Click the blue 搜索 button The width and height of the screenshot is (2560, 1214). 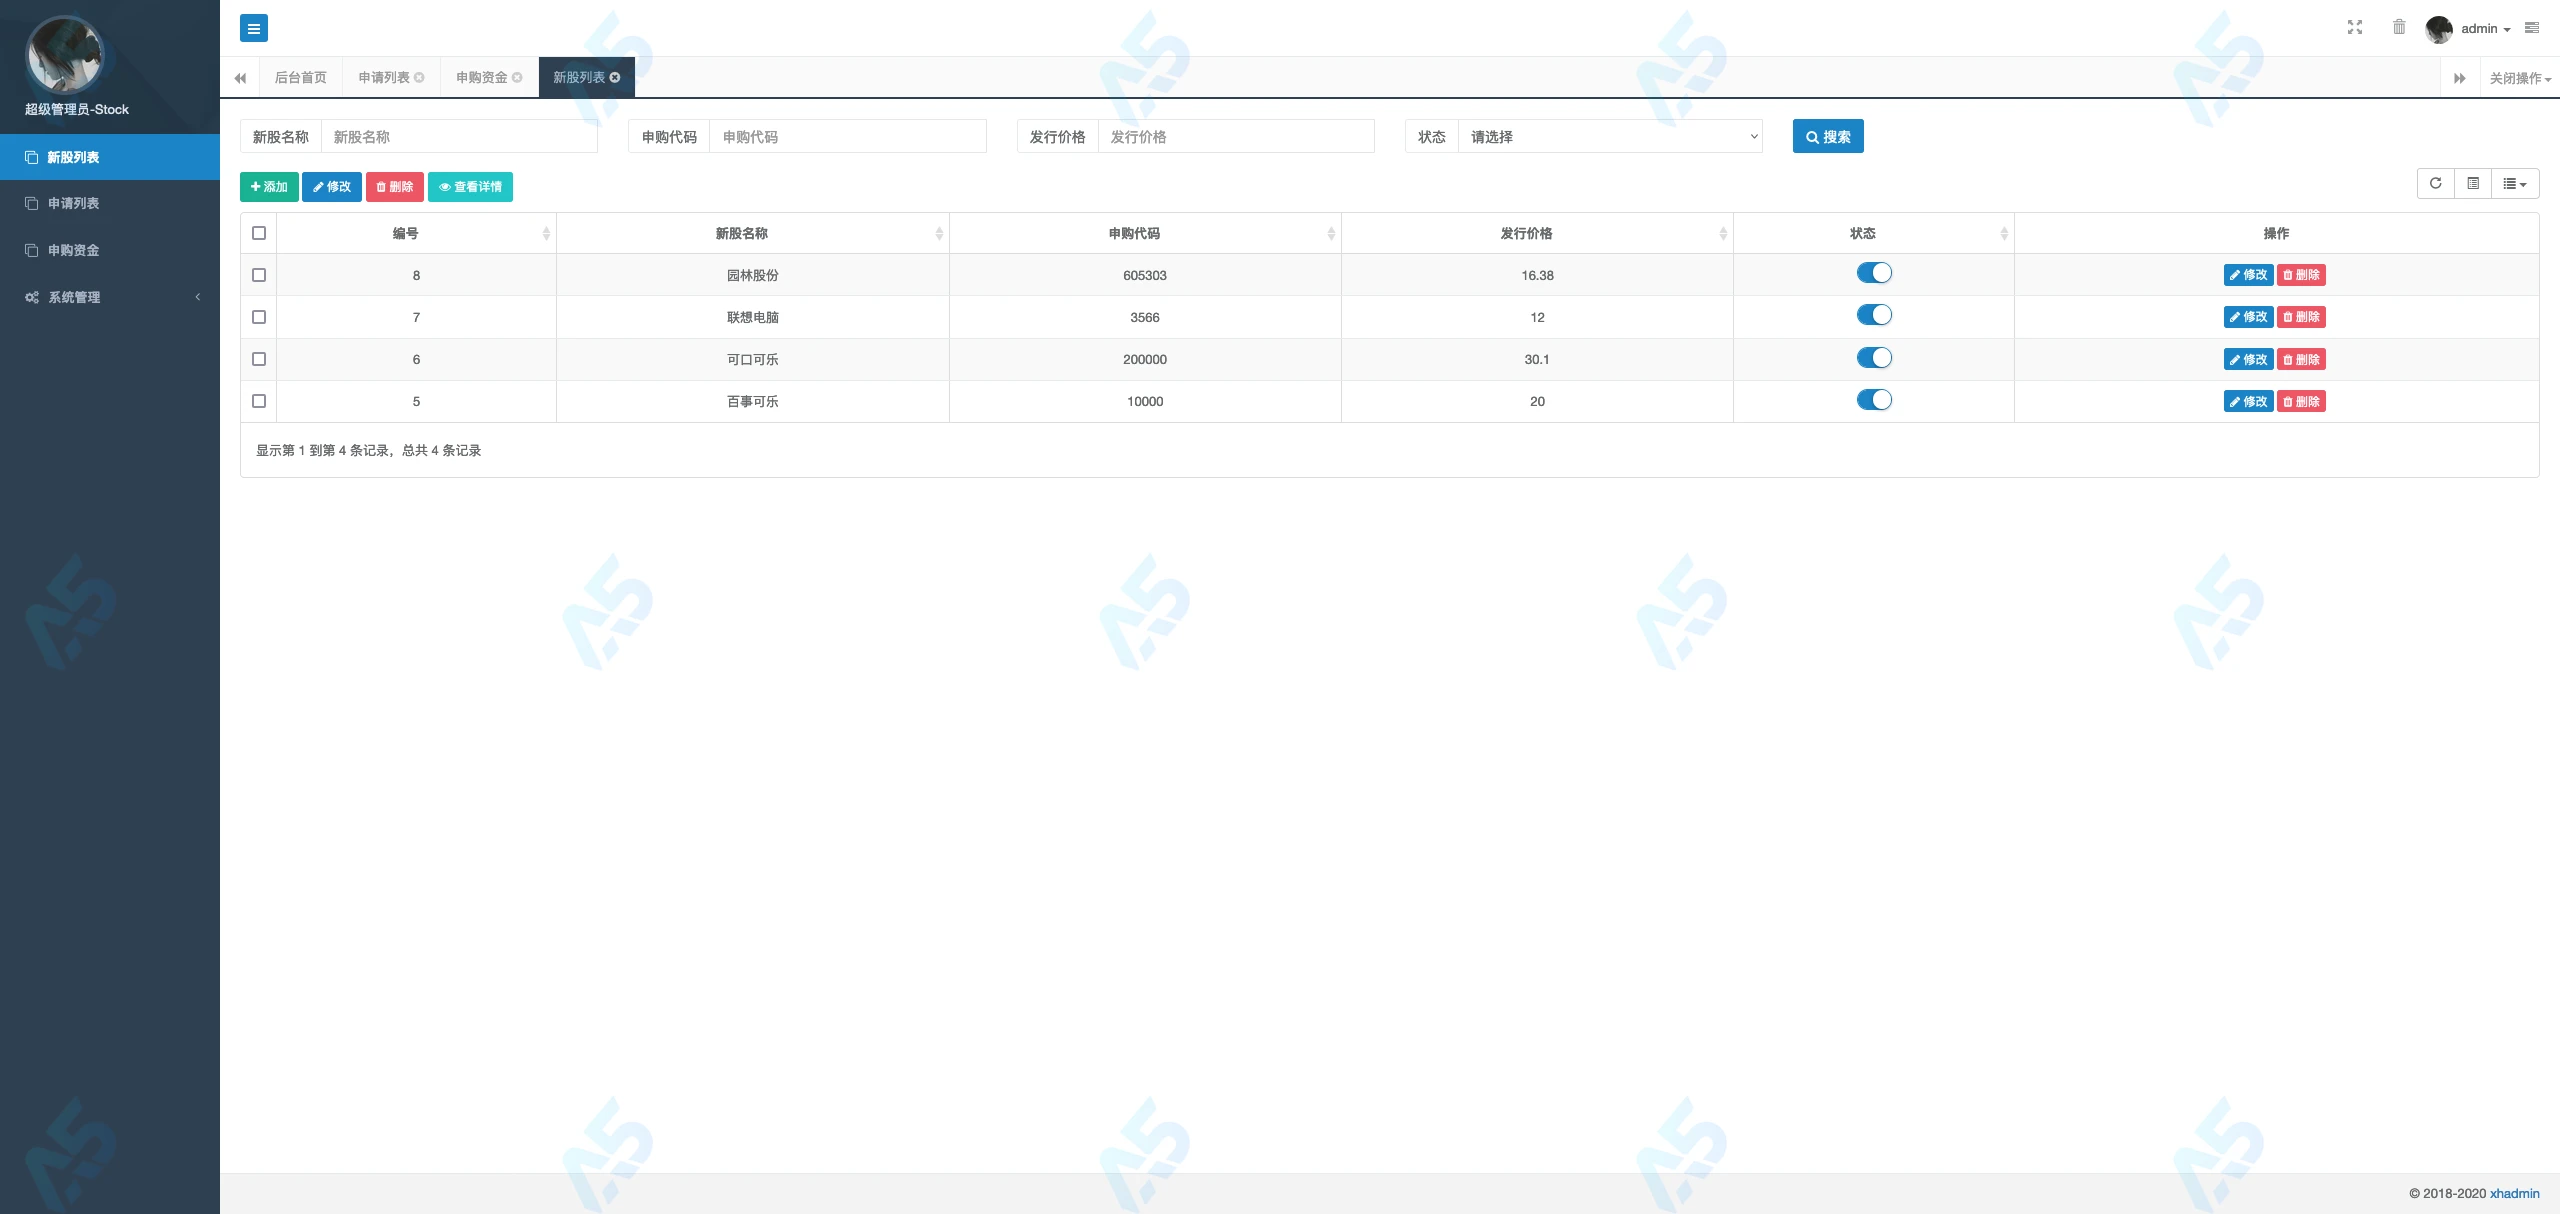point(1828,137)
